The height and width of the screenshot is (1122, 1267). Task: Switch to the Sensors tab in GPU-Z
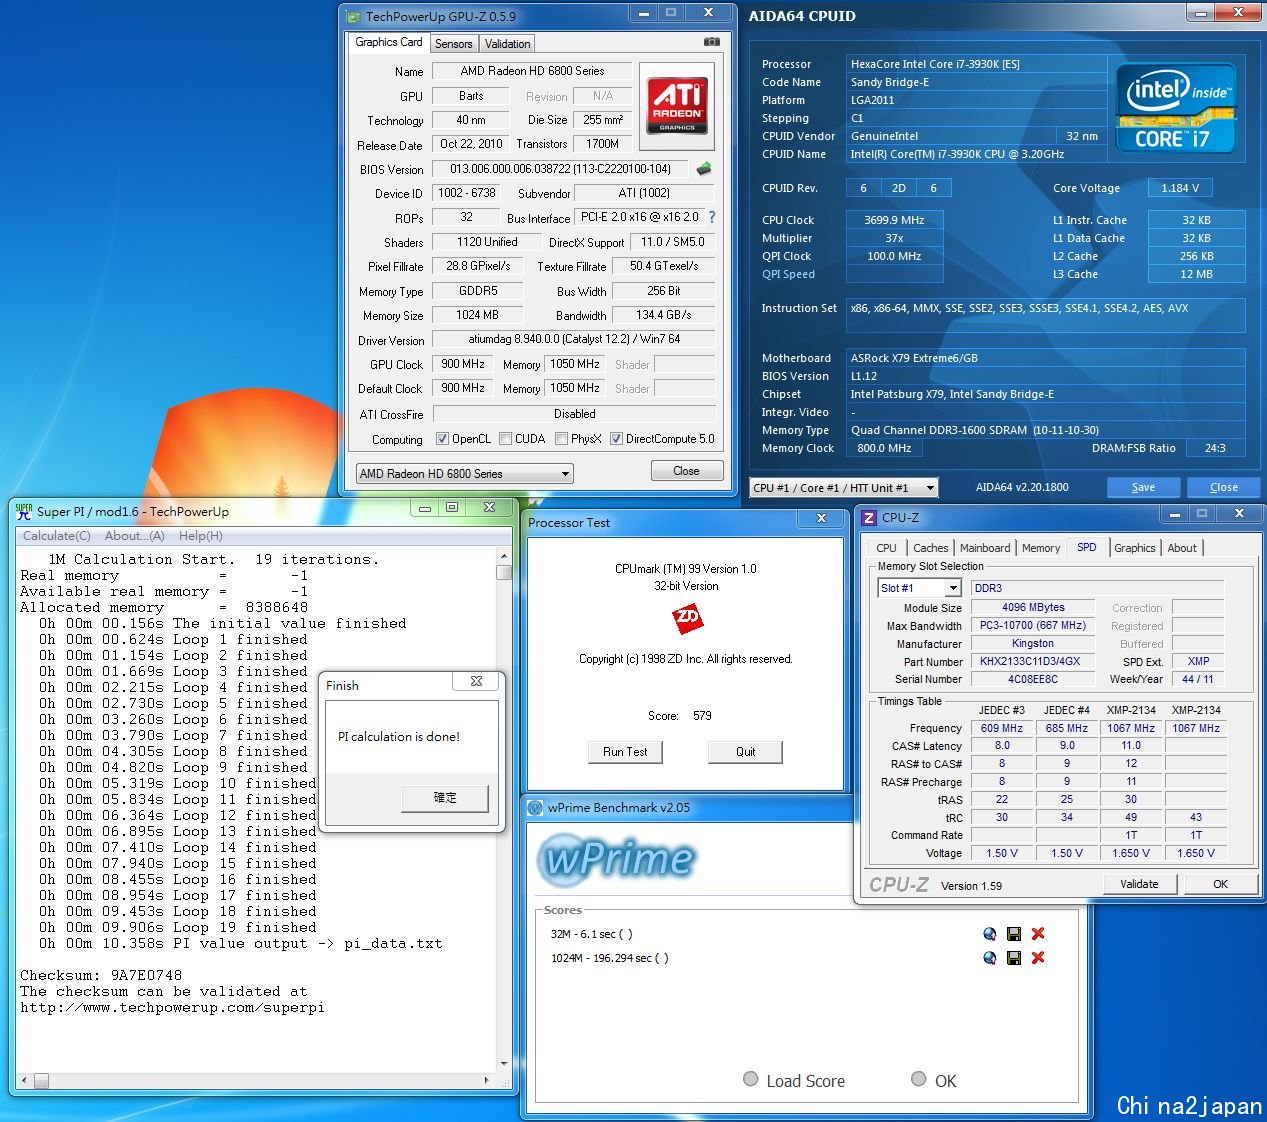(453, 44)
